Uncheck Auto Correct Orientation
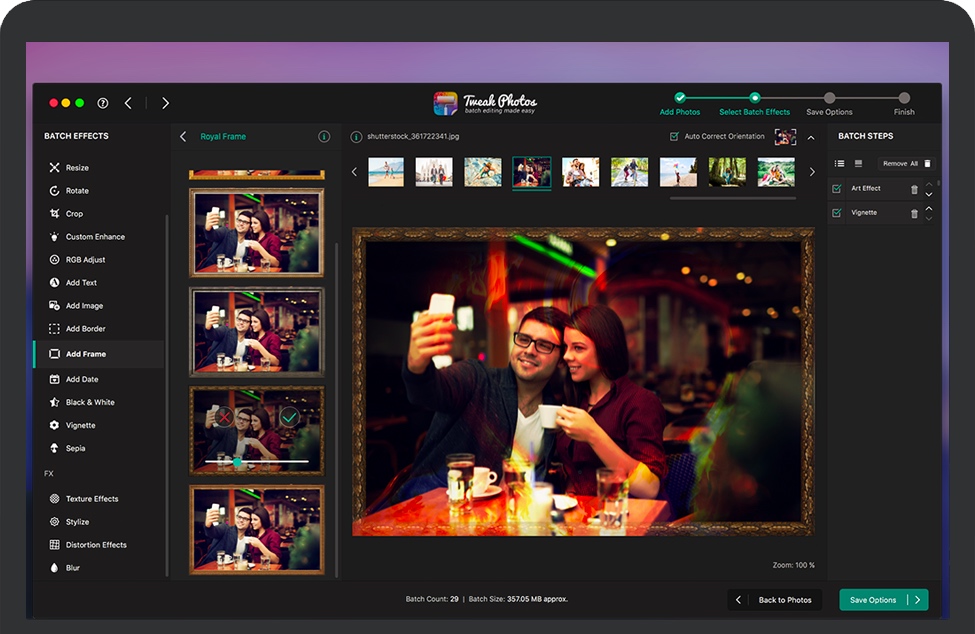975x634 pixels. pyautogui.click(x=674, y=136)
